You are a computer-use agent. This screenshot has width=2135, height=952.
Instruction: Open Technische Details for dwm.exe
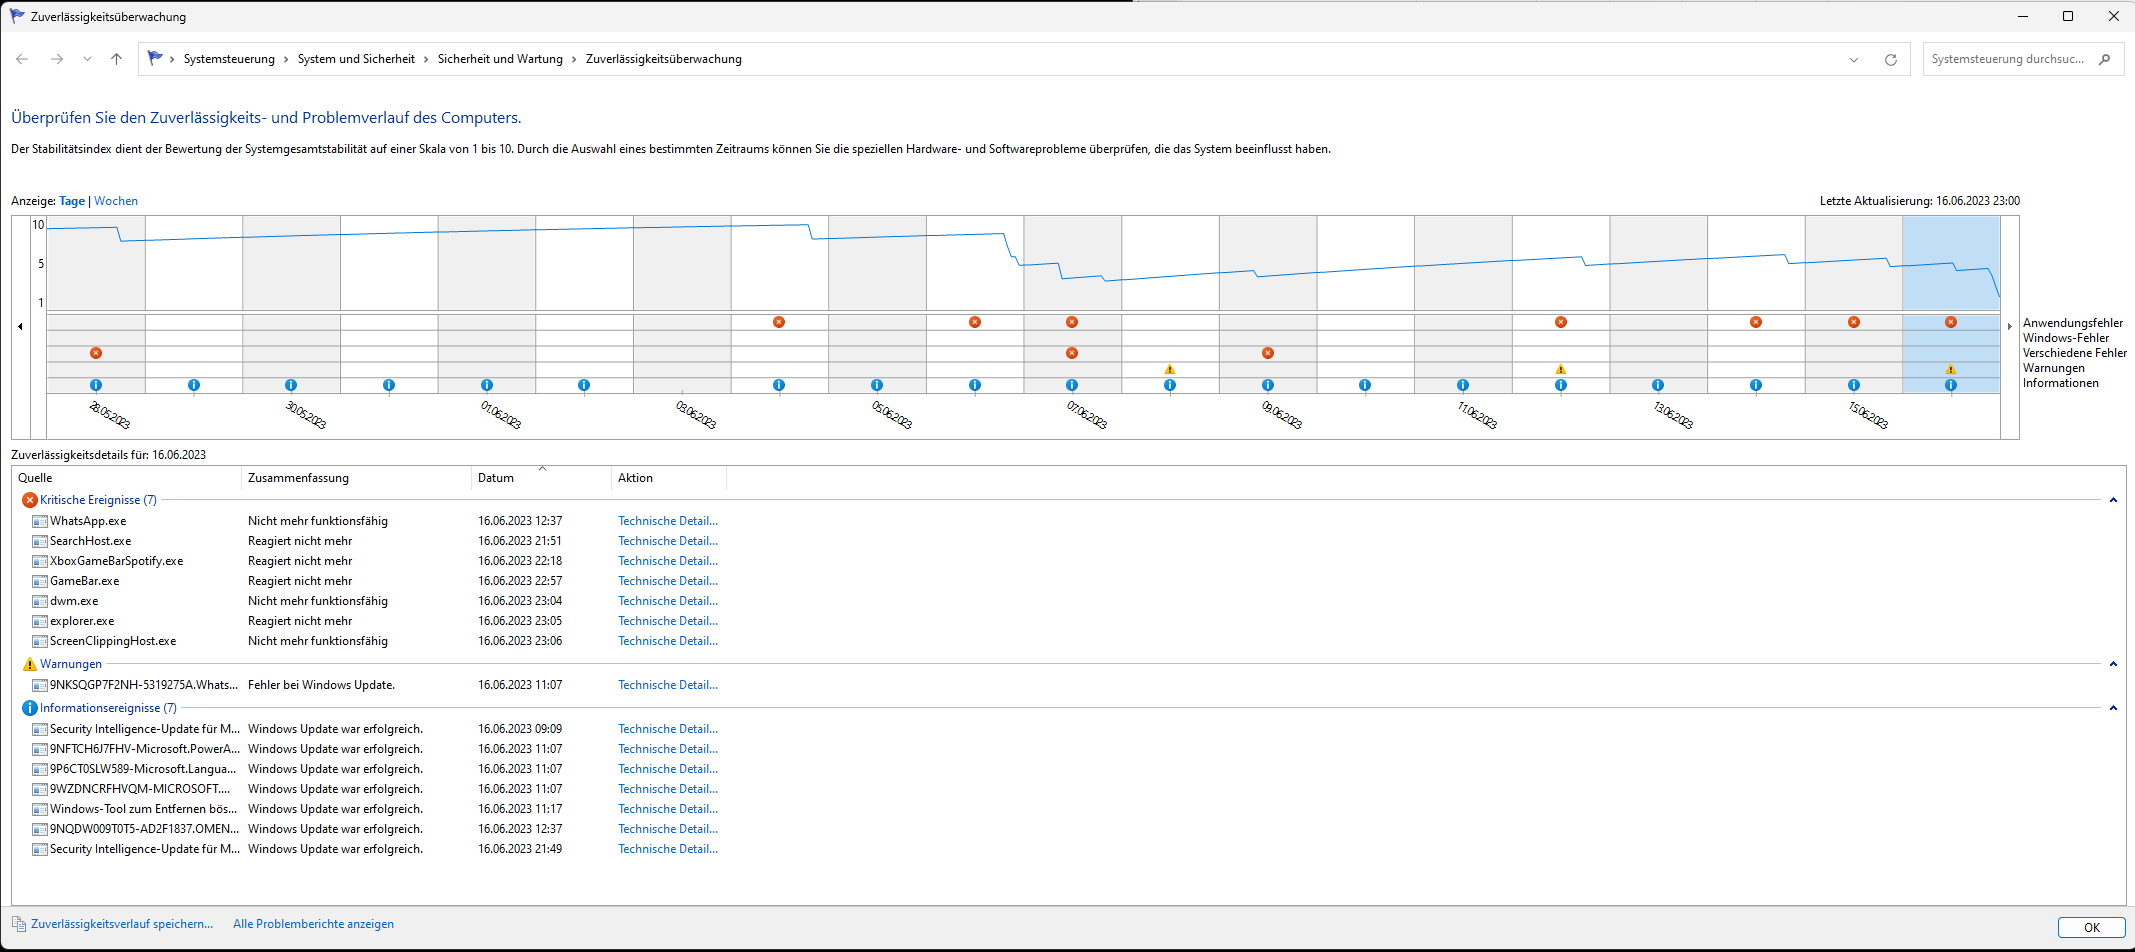[x=668, y=601]
